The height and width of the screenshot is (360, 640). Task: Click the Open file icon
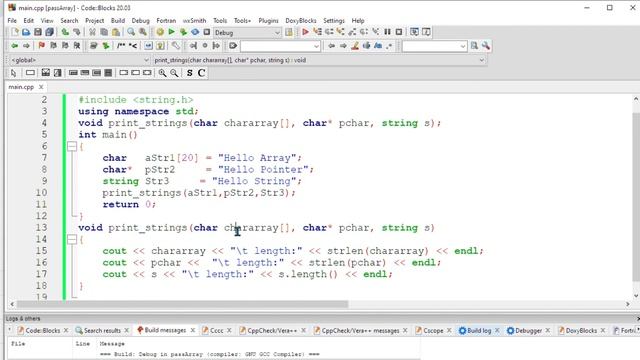pyautogui.click(x=26, y=32)
